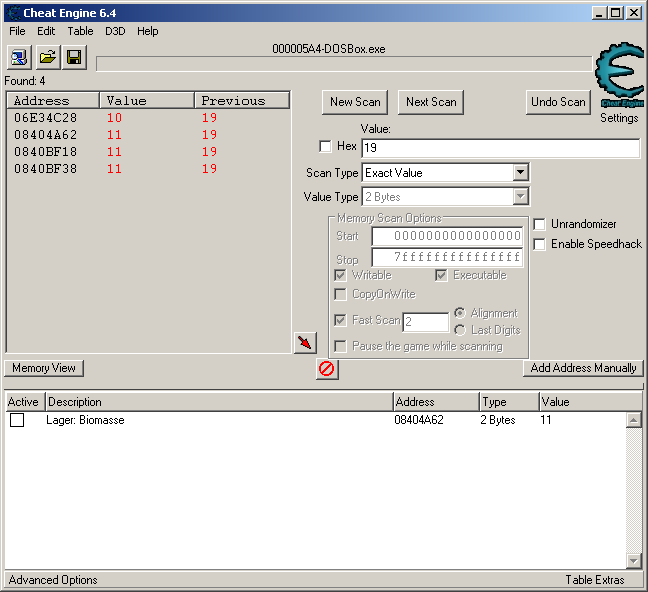Image resolution: width=648 pixels, height=592 pixels.
Task: Click the value 11 in address table
Action: coord(546,420)
